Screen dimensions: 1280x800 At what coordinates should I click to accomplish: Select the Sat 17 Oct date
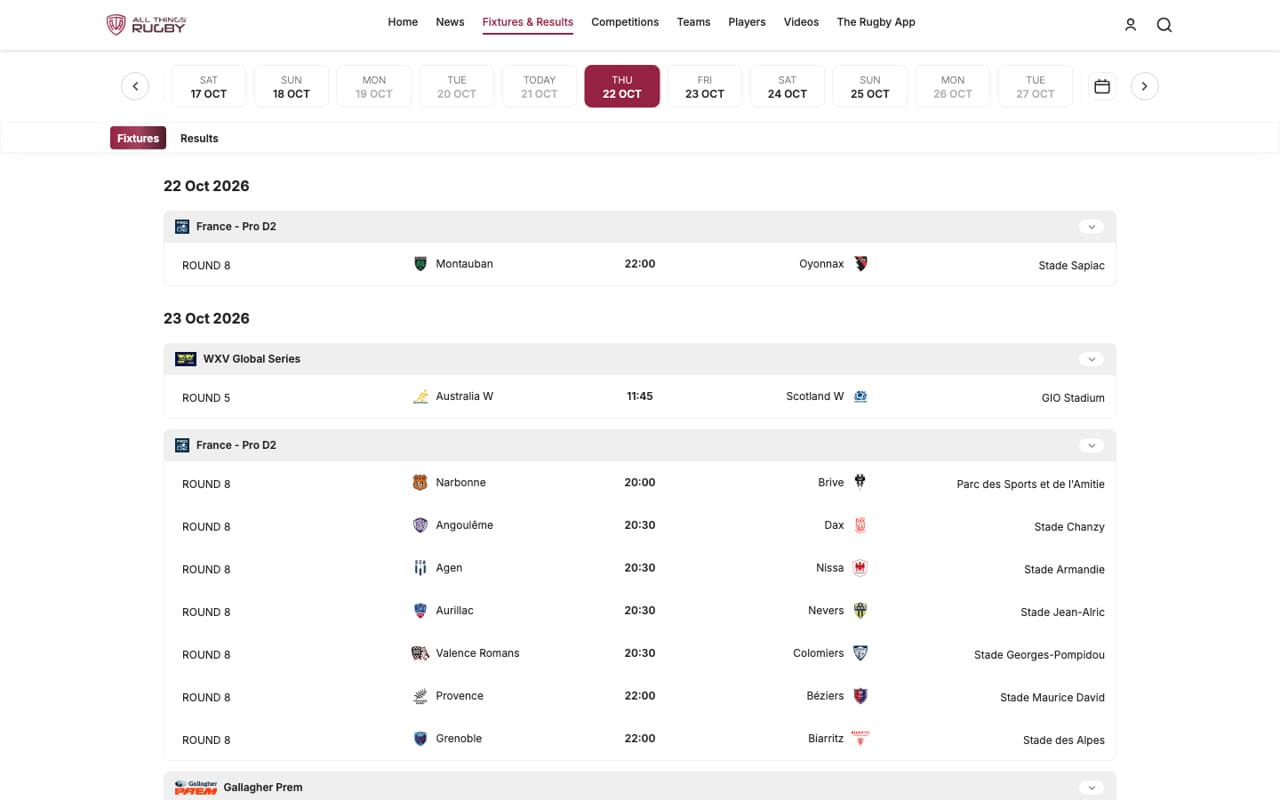coord(208,86)
